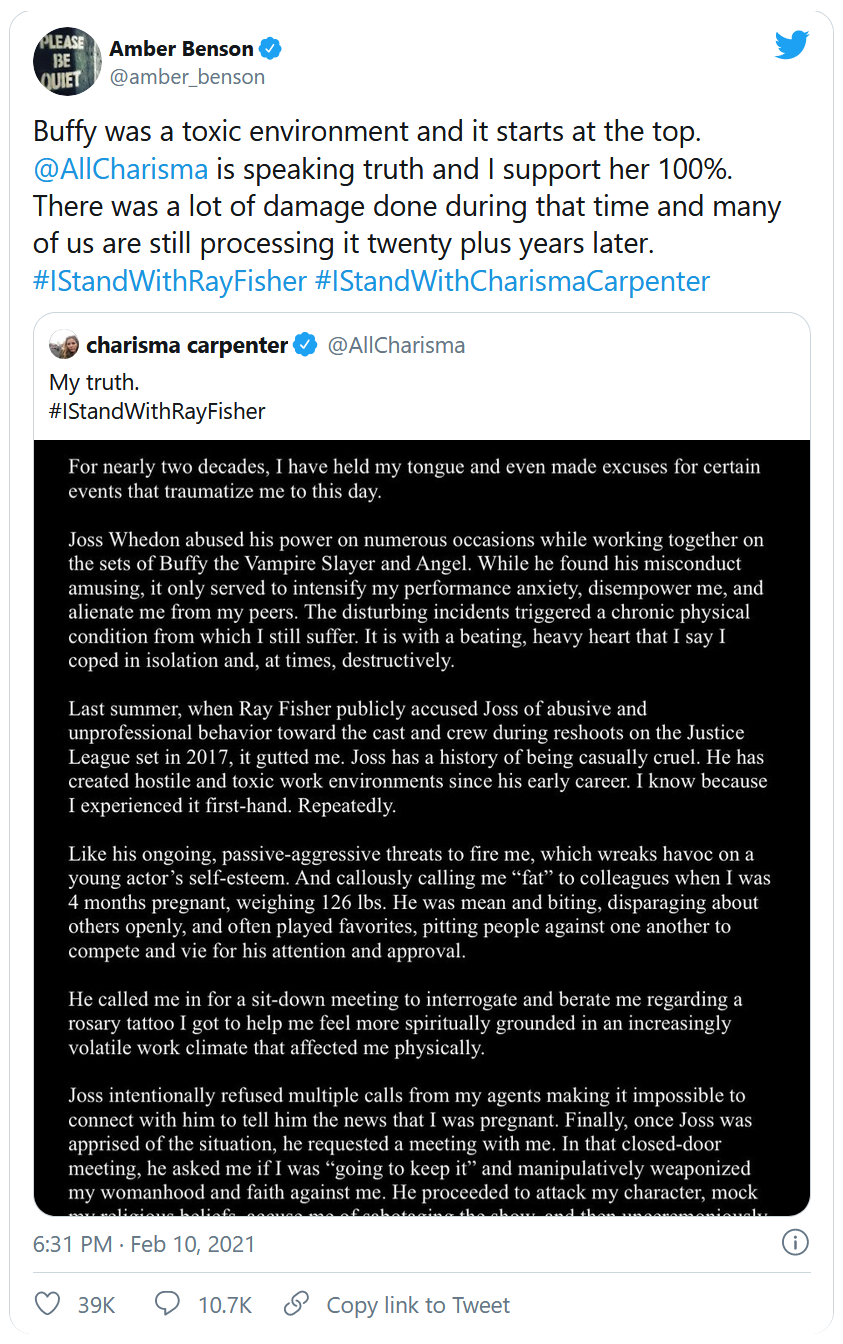Viewport: 843px width, 1344px height.
Task: Like the tweet with heart icon
Action: 47,1304
